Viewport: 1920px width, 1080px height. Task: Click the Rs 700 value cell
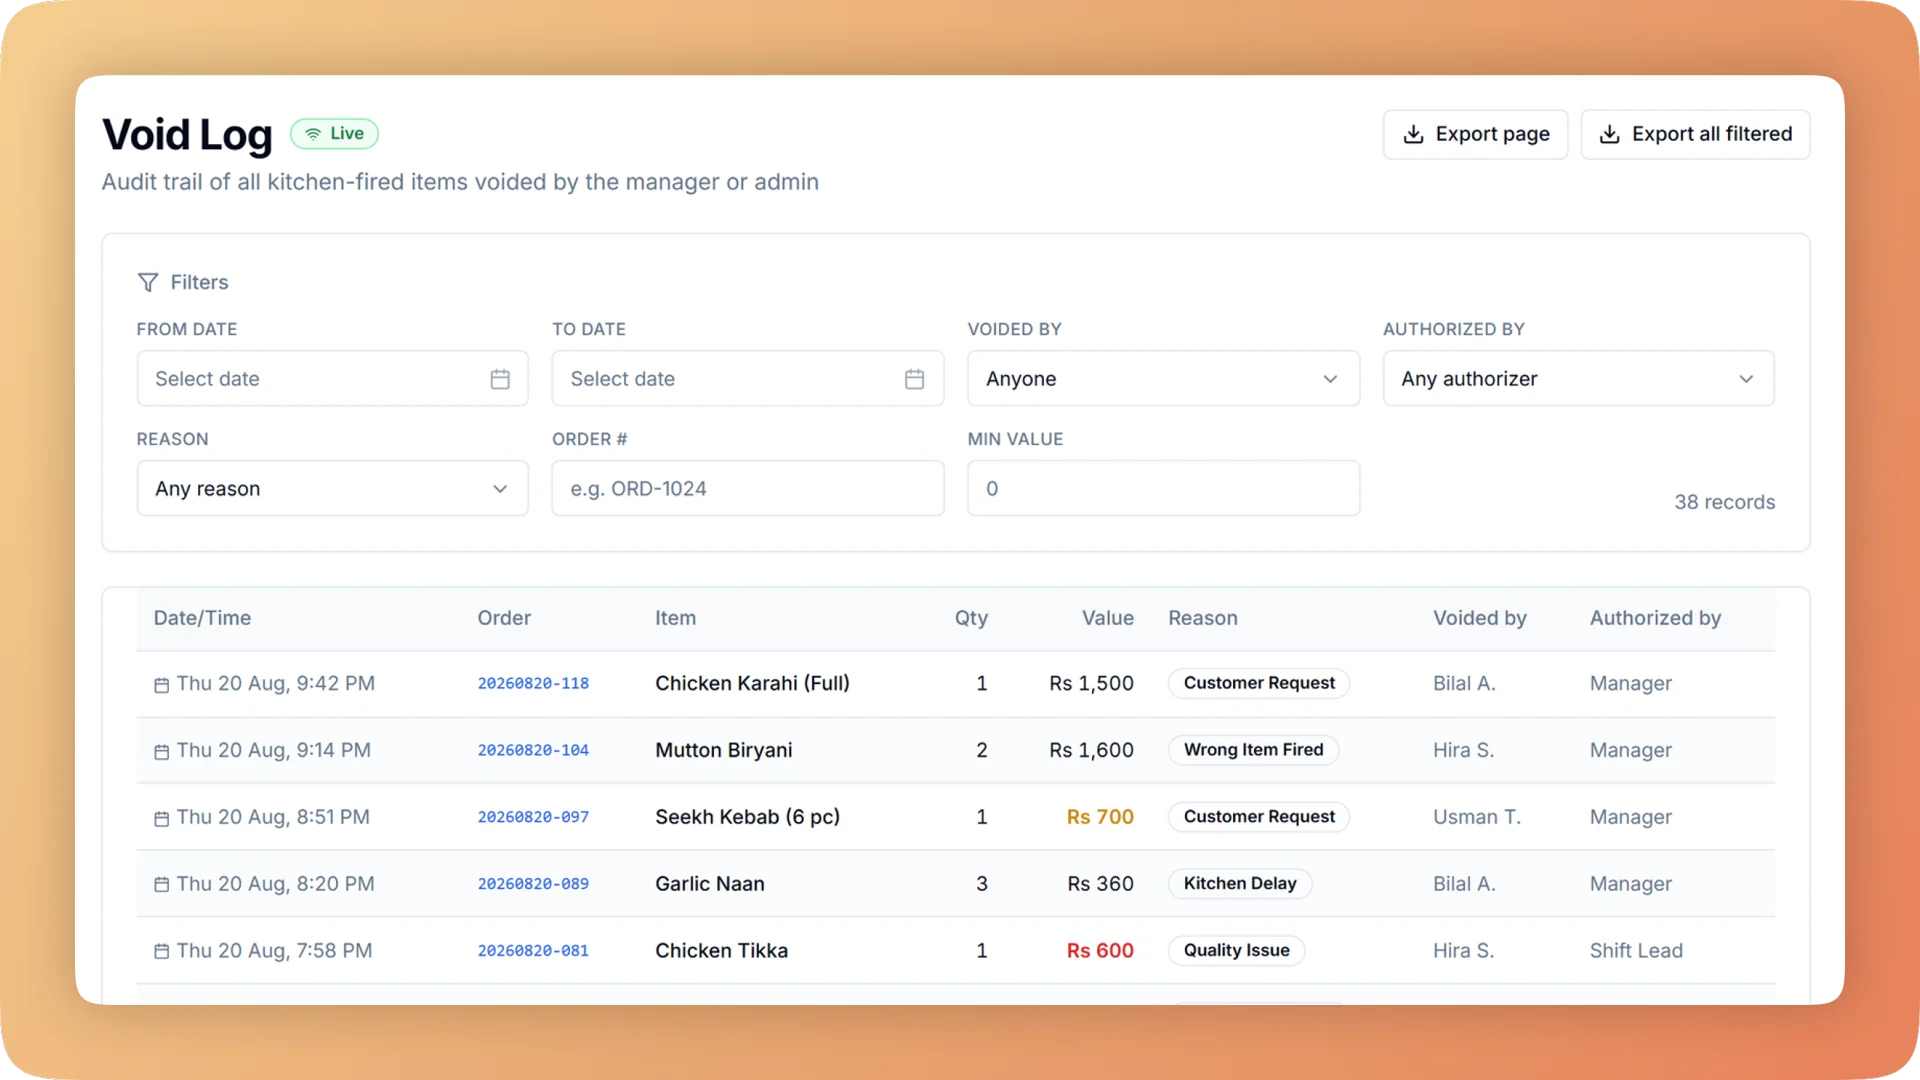1100,817
